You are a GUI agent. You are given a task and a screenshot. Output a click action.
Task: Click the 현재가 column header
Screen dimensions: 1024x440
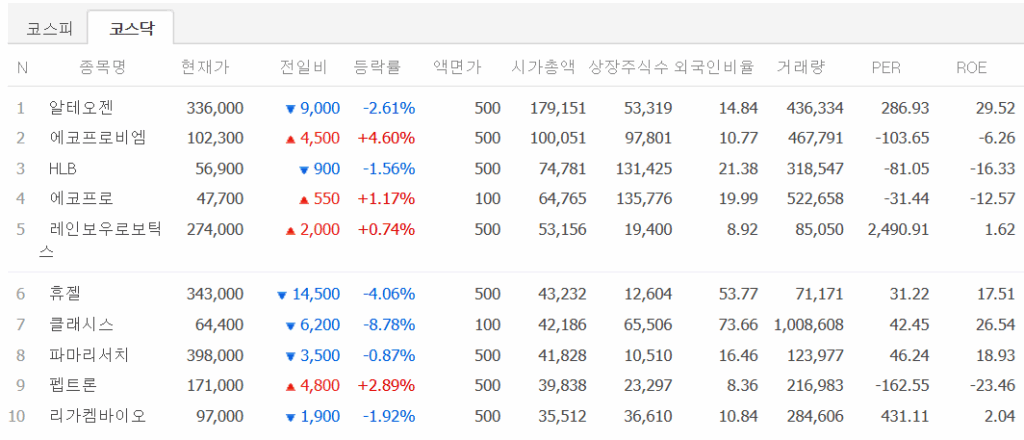coord(206,67)
